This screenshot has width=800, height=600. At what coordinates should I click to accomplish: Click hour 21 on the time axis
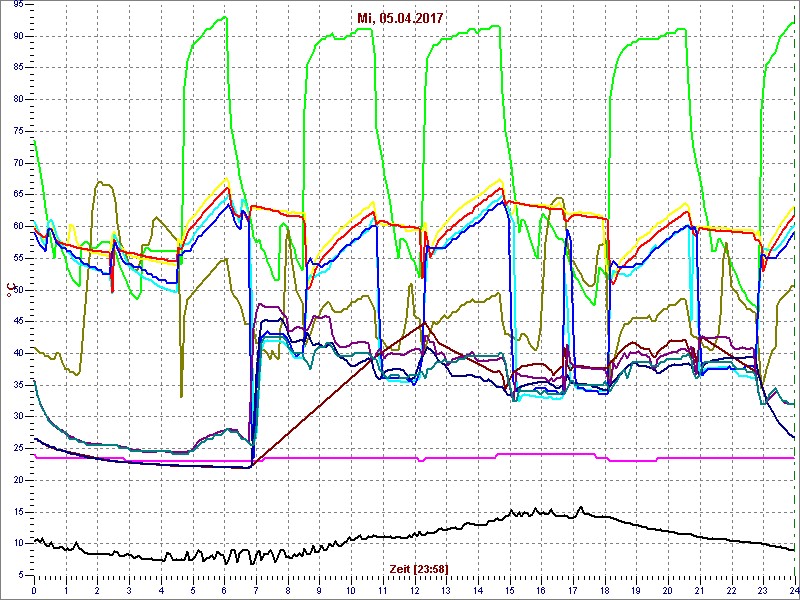[x=699, y=588]
